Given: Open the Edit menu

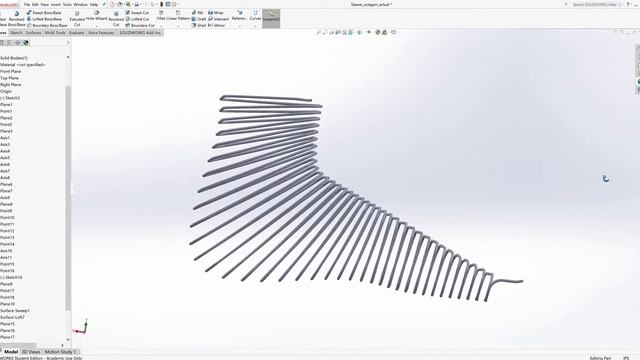Looking at the screenshot, I should coord(35,4).
